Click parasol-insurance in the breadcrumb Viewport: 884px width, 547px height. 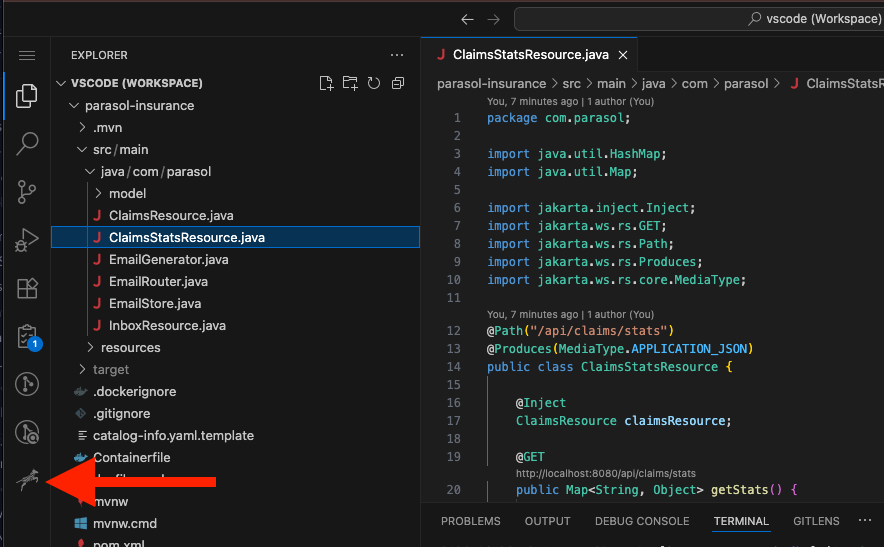tap(492, 84)
